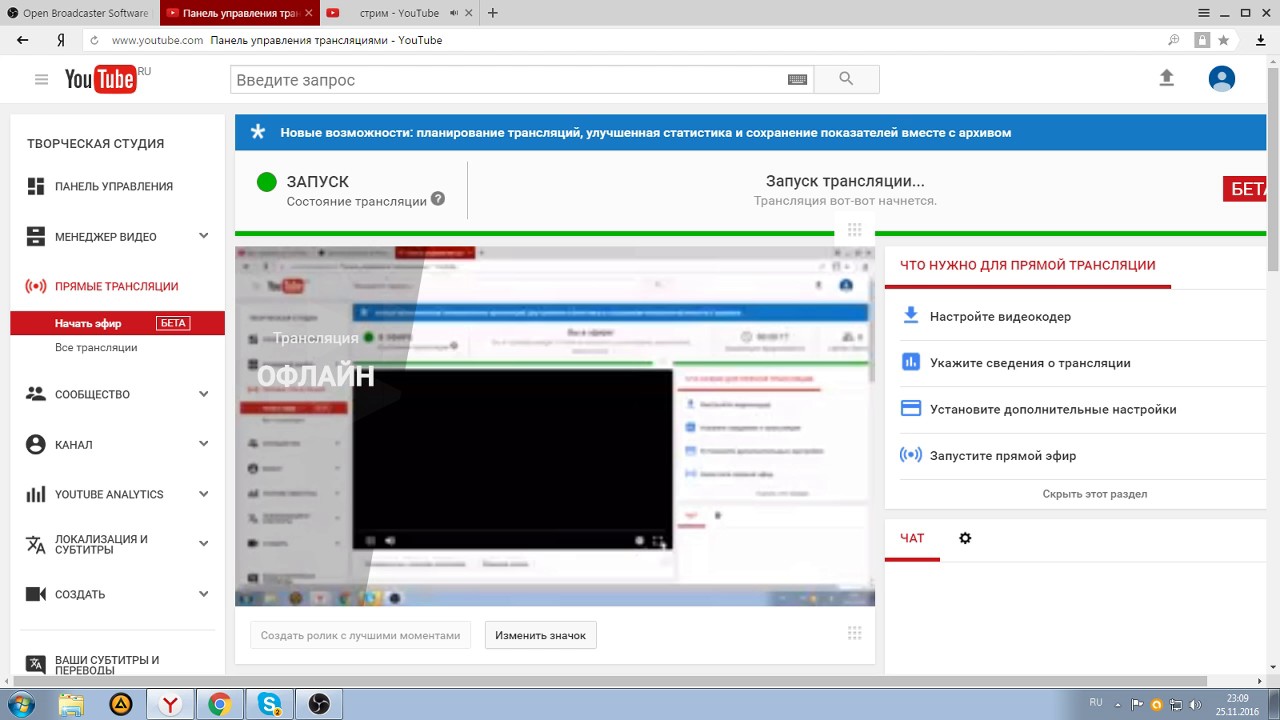Click the Yandex home Я button
The image size is (1280, 720).
coord(61,40)
